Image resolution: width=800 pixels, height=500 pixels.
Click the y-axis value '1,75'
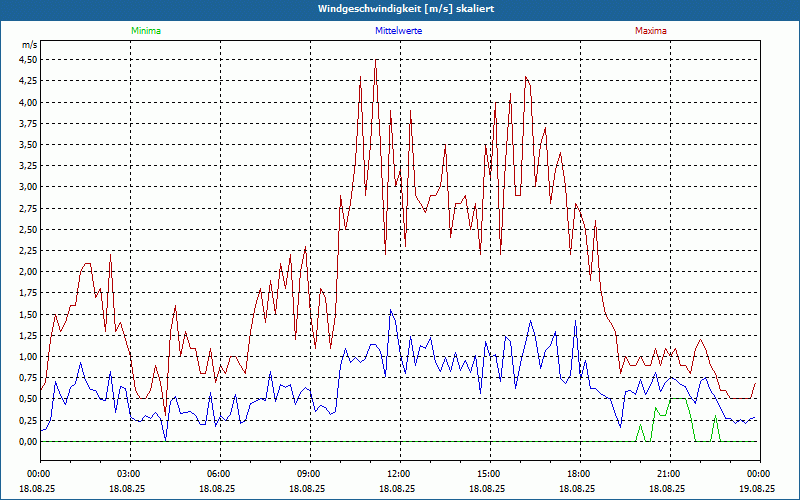click(28, 293)
